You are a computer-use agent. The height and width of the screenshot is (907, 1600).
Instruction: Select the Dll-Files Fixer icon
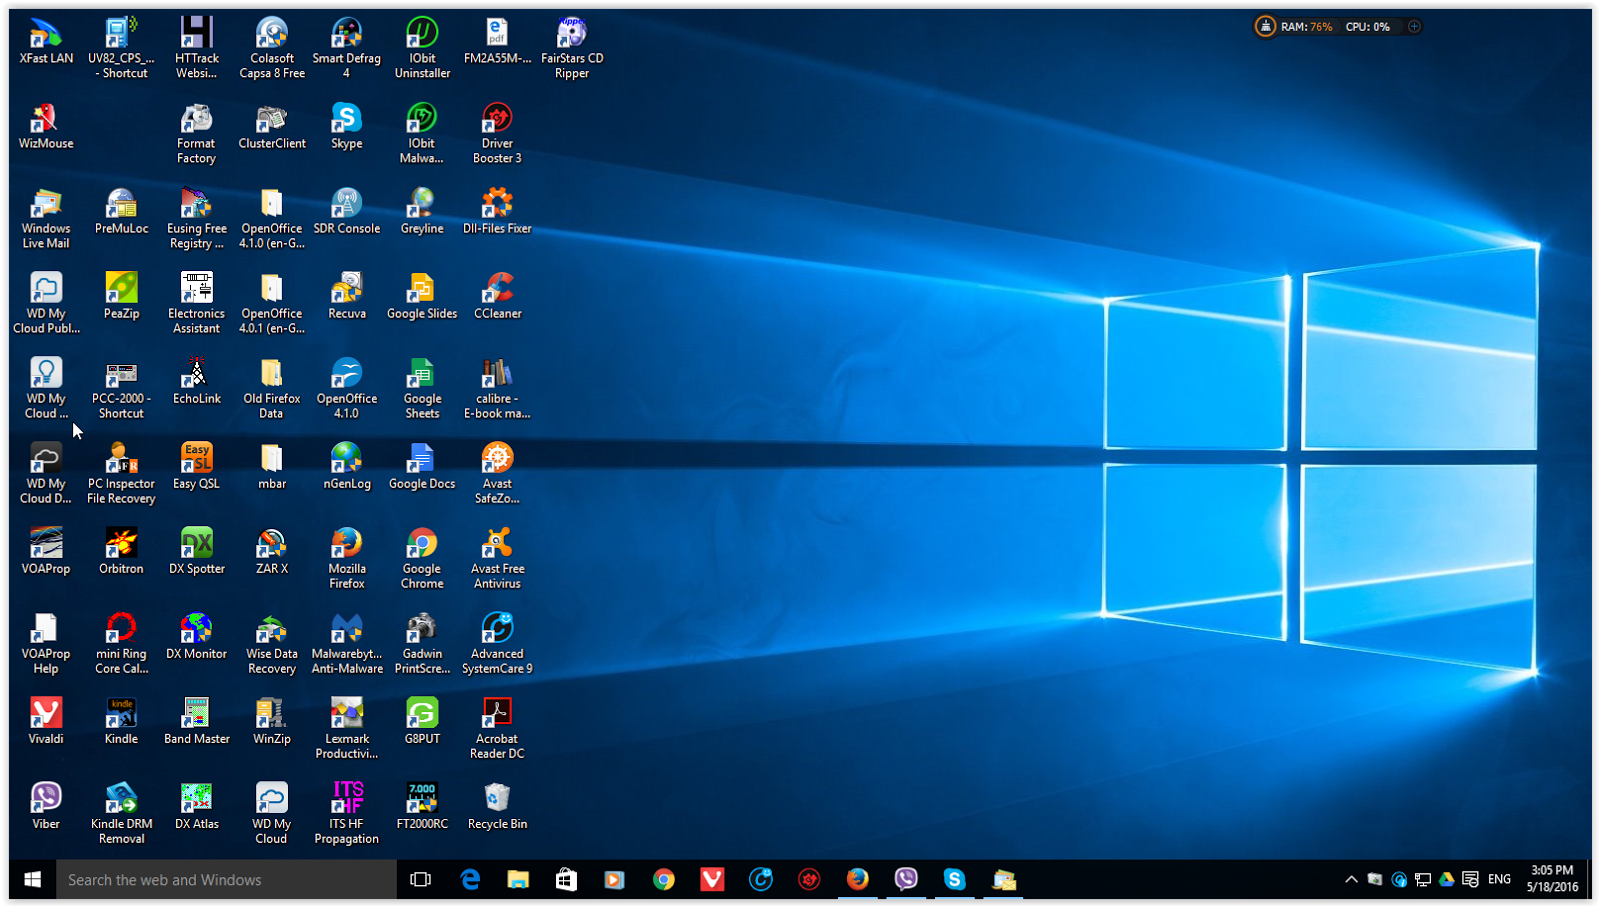click(497, 212)
